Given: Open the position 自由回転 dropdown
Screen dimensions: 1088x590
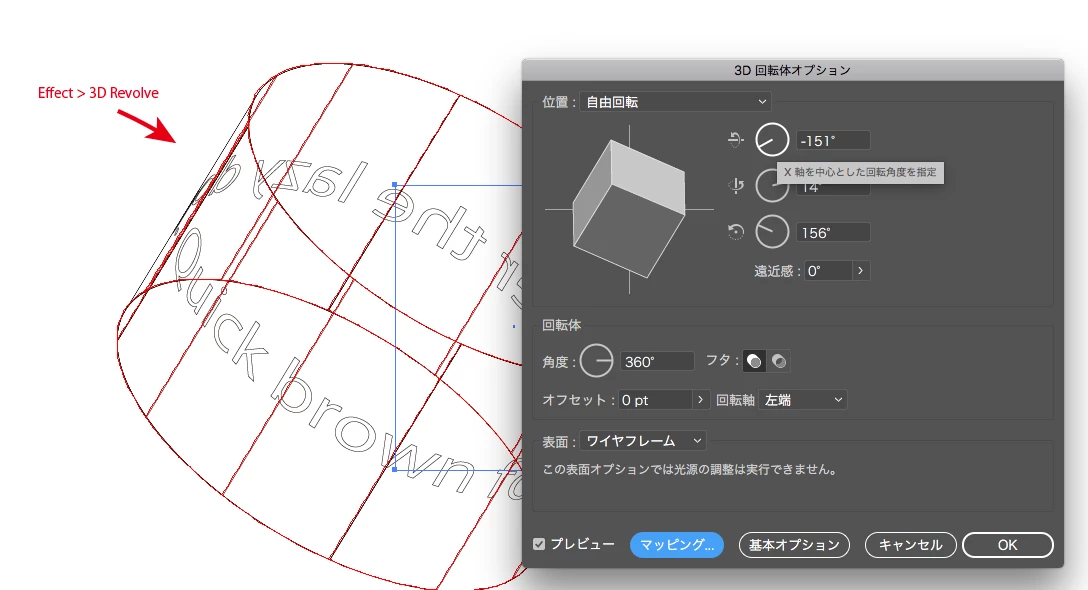Looking at the screenshot, I should click(676, 102).
